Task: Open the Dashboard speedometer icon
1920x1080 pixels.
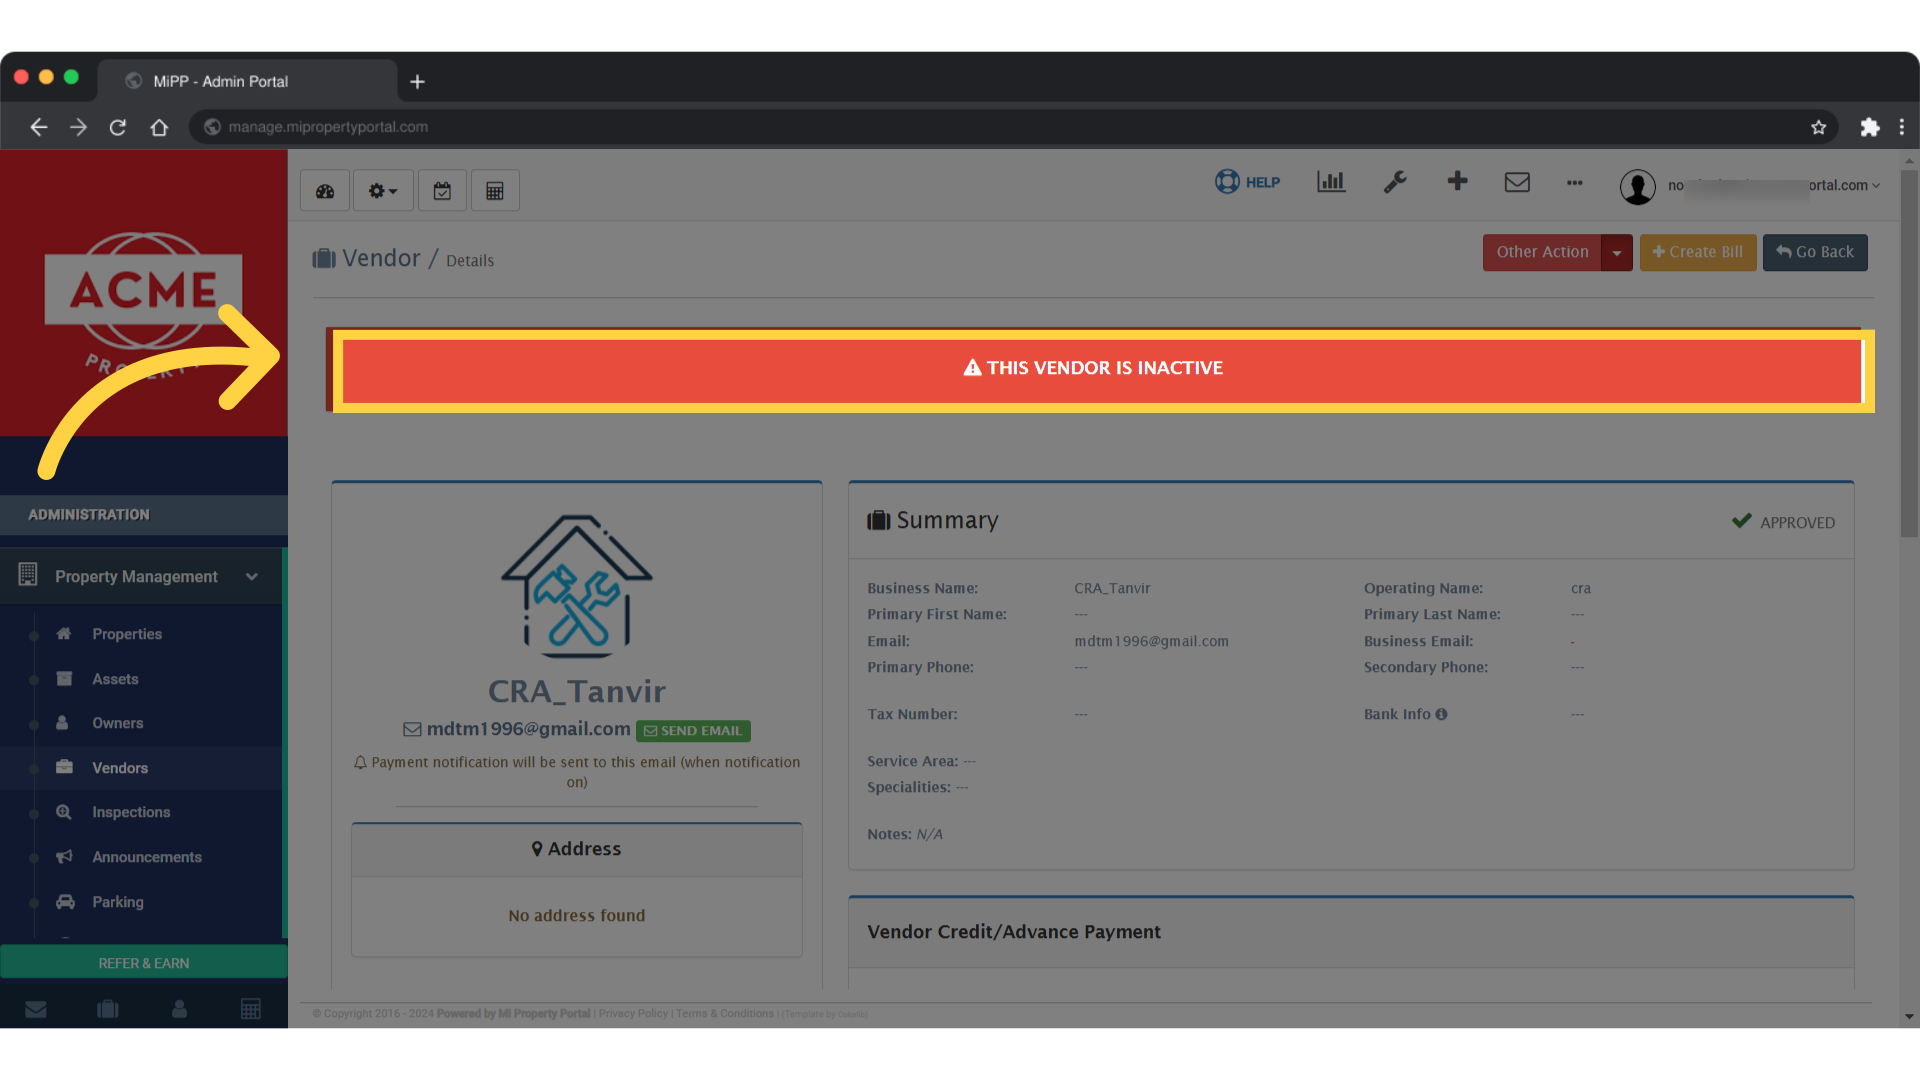Action: click(x=324, y=189)
